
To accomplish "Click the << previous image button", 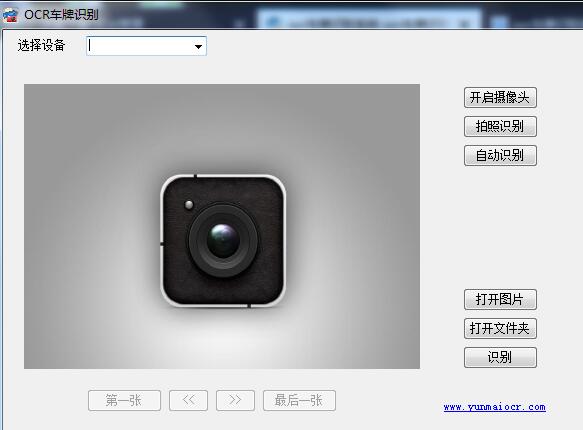I will pos(188,400).
